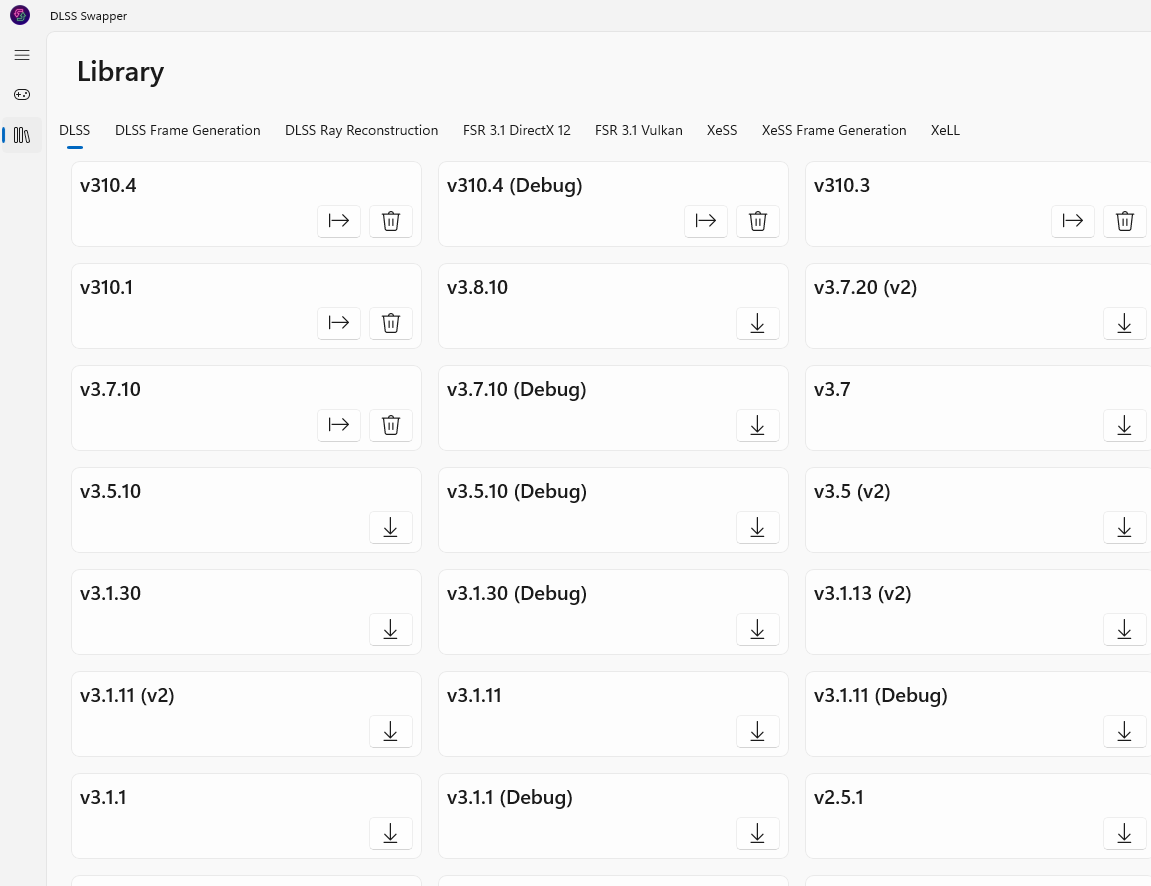Download DLSS v3.8.10

tap(758, 323)
